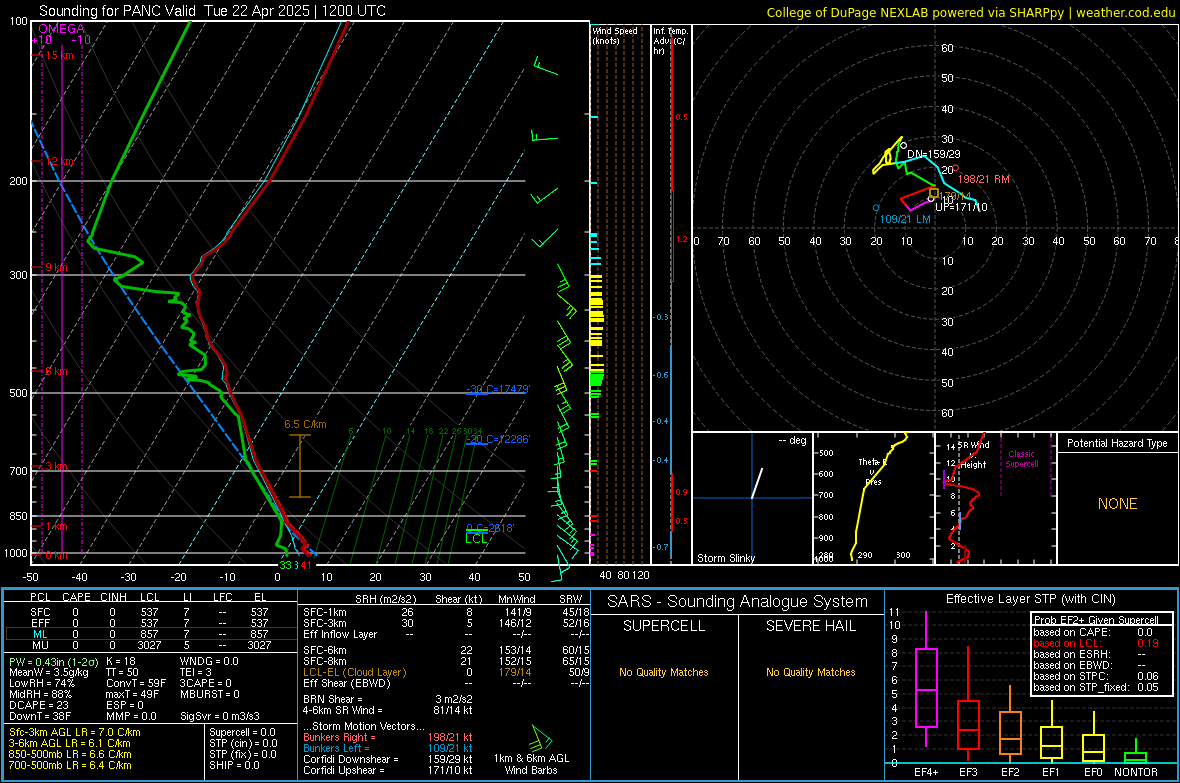Image resolution: width=1180 pixels, height=783 pixels.
Task: Click the '0 C=2818'' freezing level label
Action: 489,528
